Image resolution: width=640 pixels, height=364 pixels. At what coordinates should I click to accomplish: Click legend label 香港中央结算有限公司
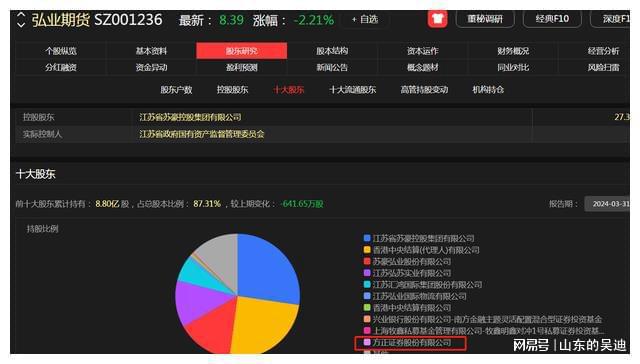coord(412,308)
